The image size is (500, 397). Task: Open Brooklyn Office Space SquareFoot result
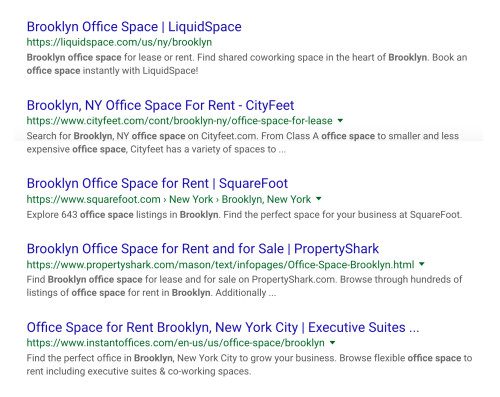157,183
